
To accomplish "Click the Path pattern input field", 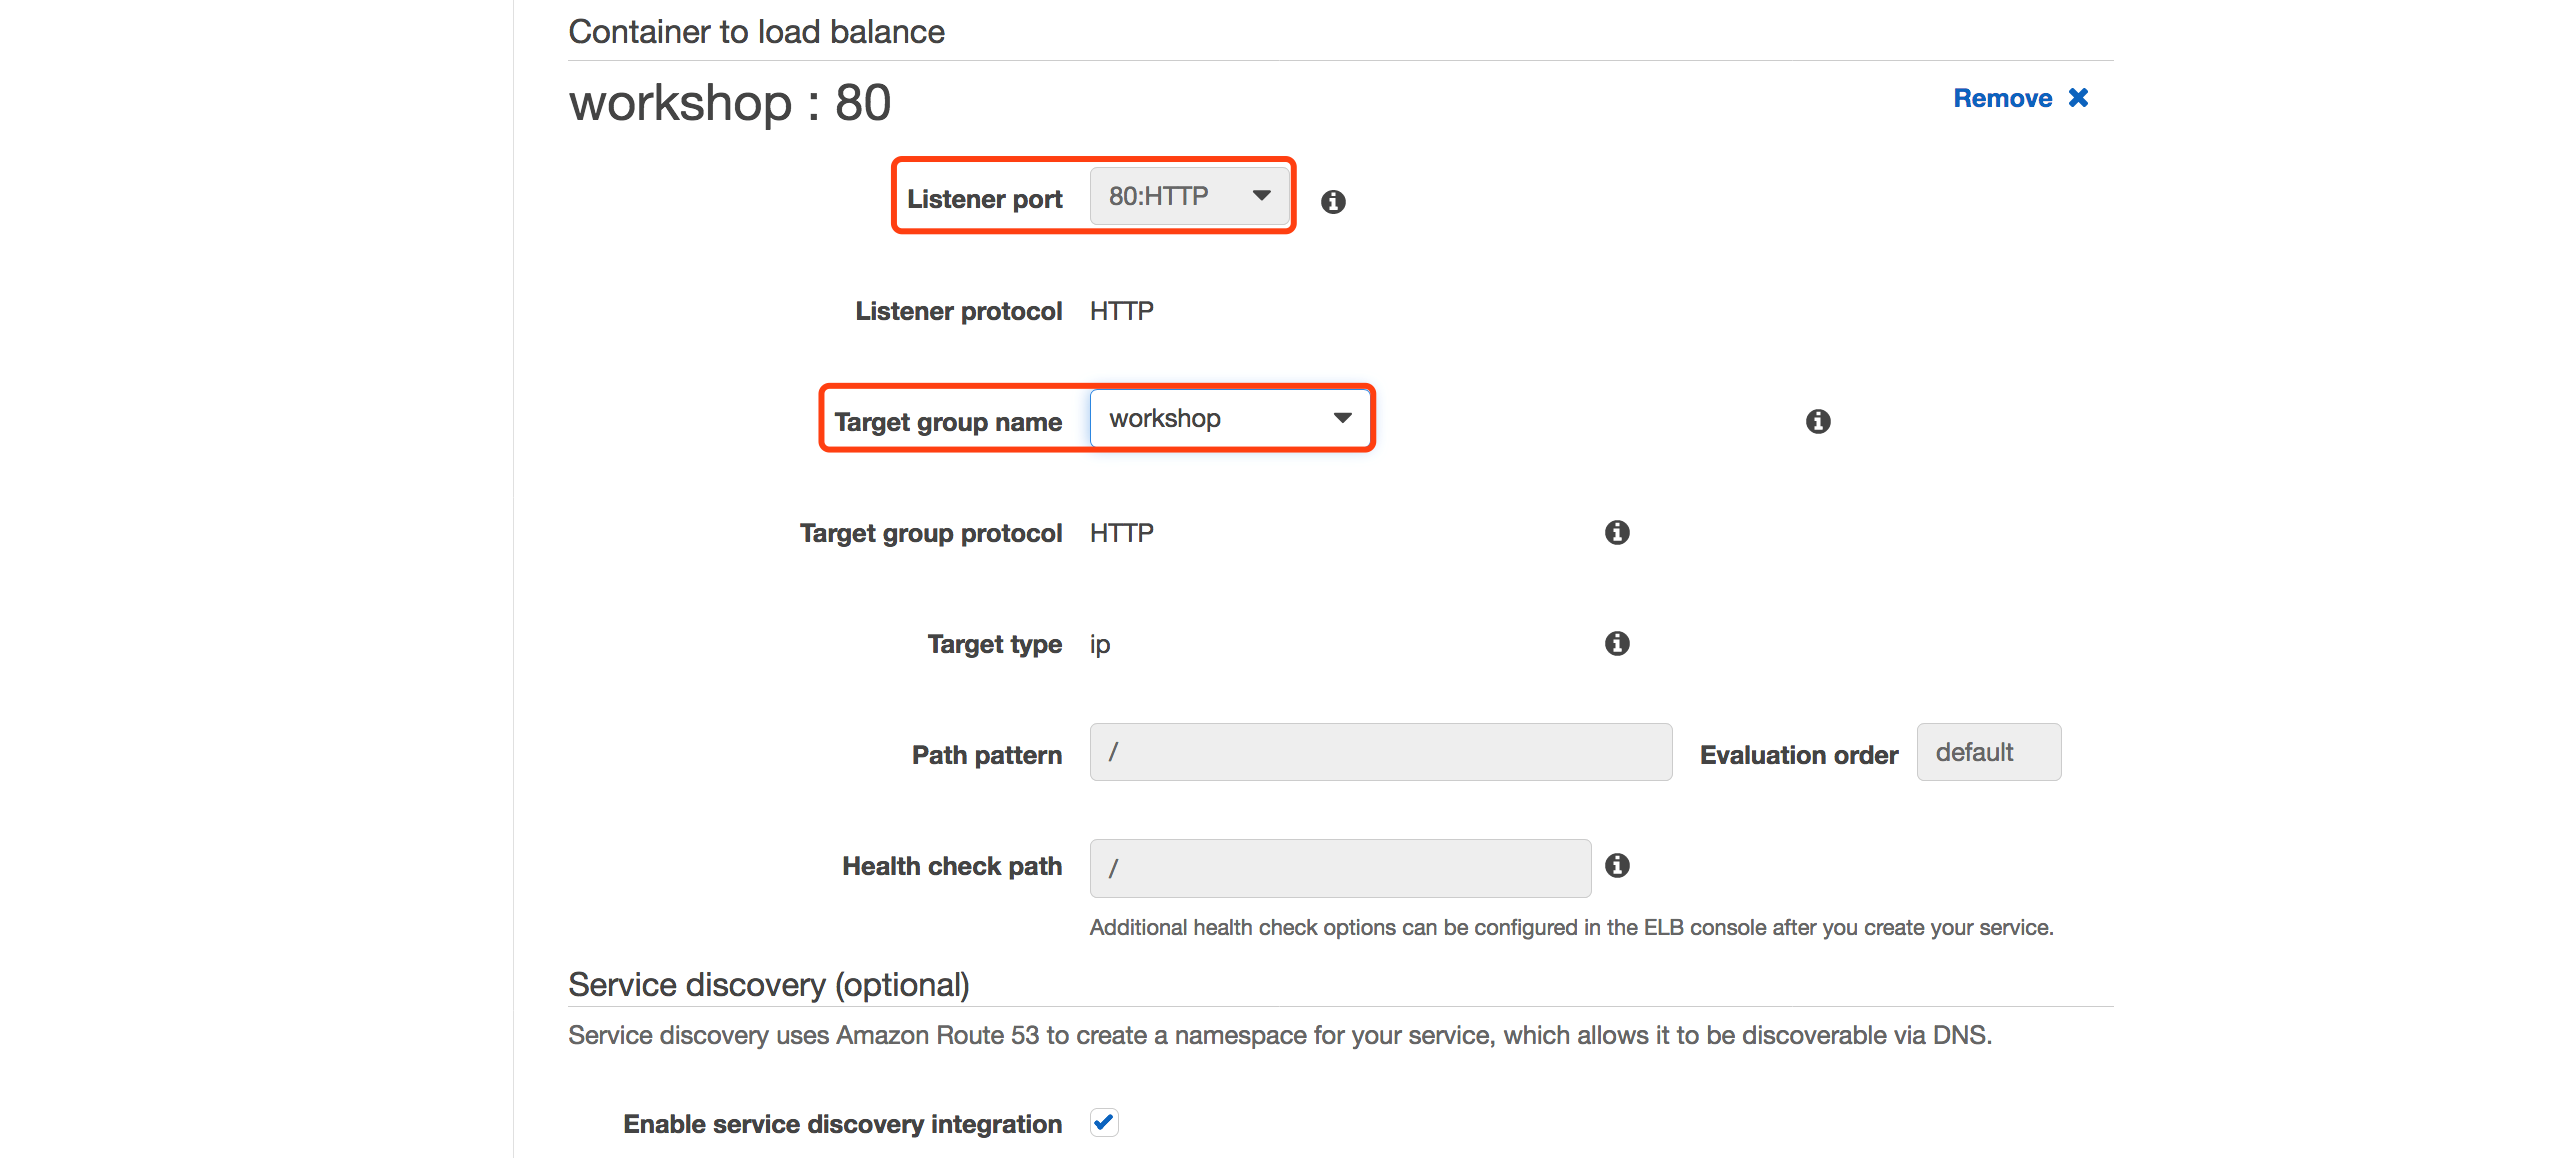I will [x=1380, y=752].
